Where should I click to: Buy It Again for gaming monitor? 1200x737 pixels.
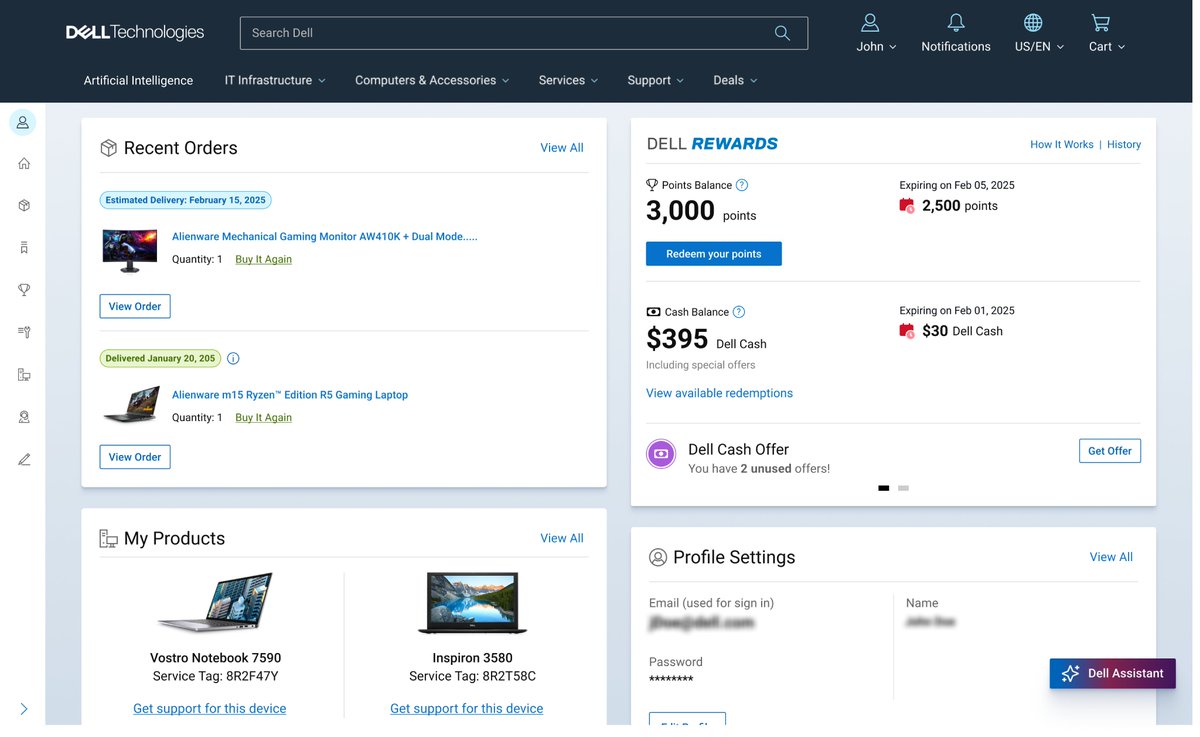264,259
